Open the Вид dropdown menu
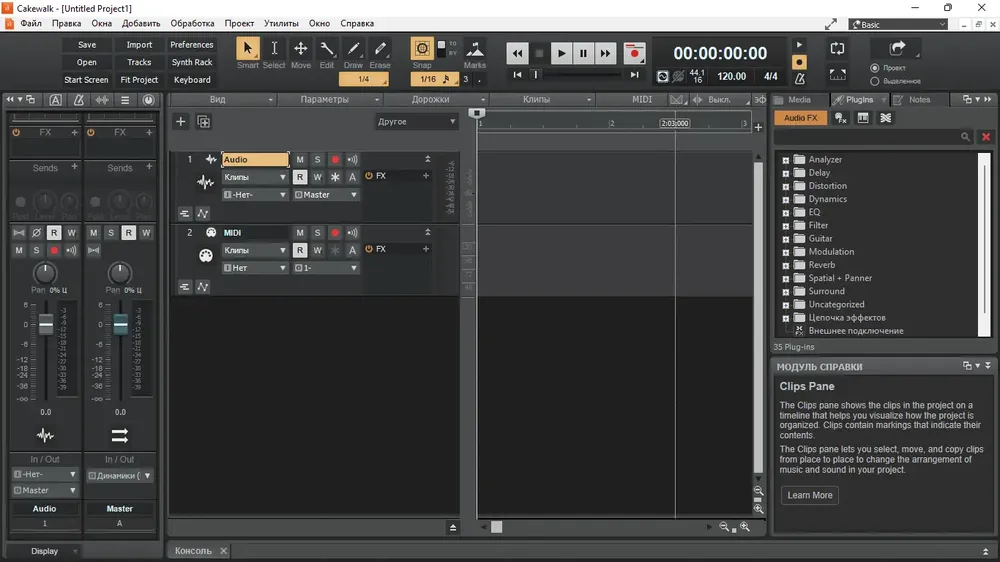The height and width of the screenshot is (562, 1000). 223,100
